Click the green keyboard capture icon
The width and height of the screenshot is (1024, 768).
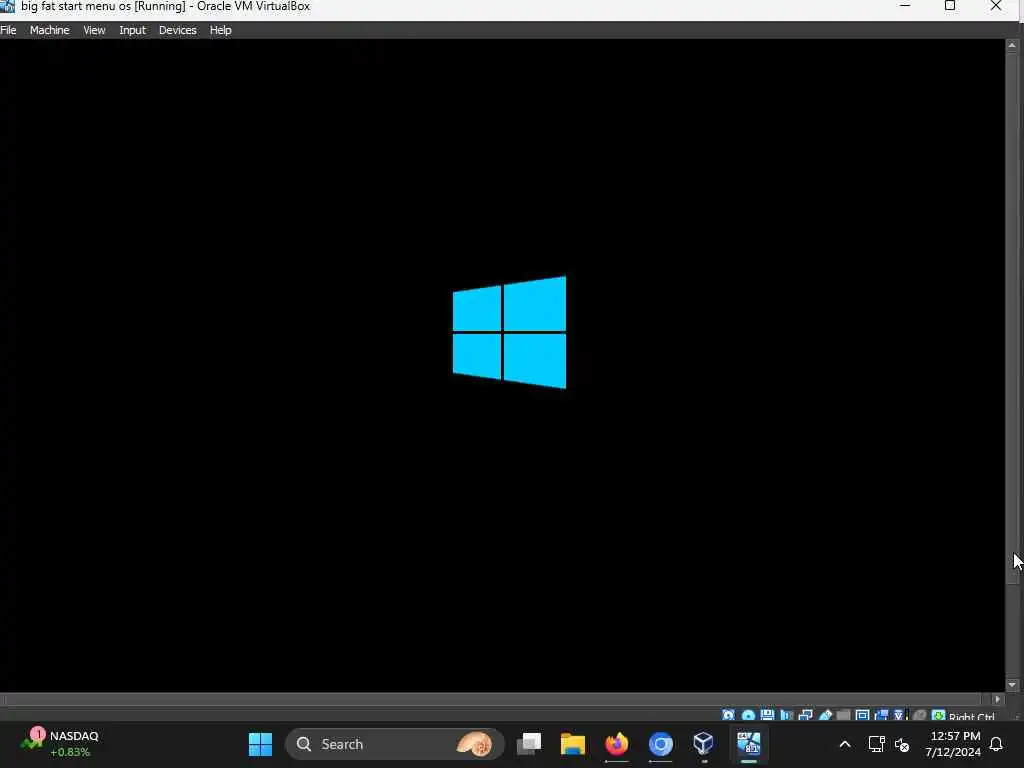(938, 716)
